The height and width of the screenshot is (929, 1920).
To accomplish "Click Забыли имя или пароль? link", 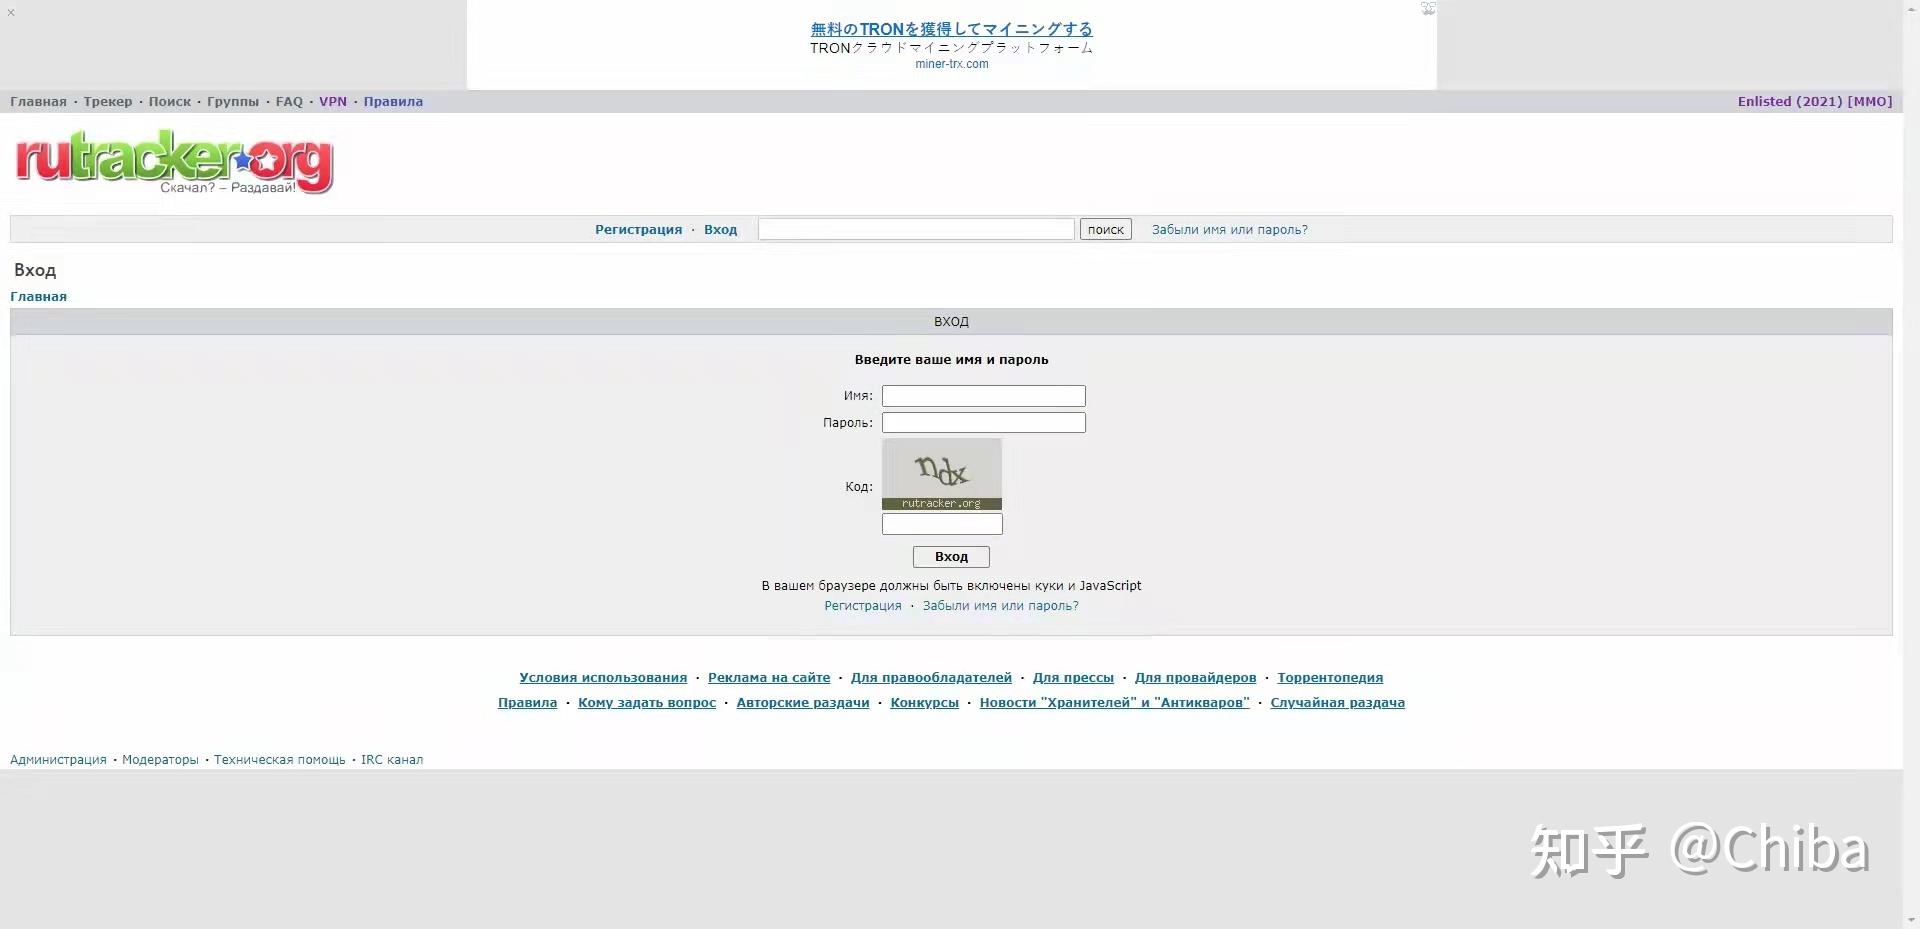I will (1227, 229).
